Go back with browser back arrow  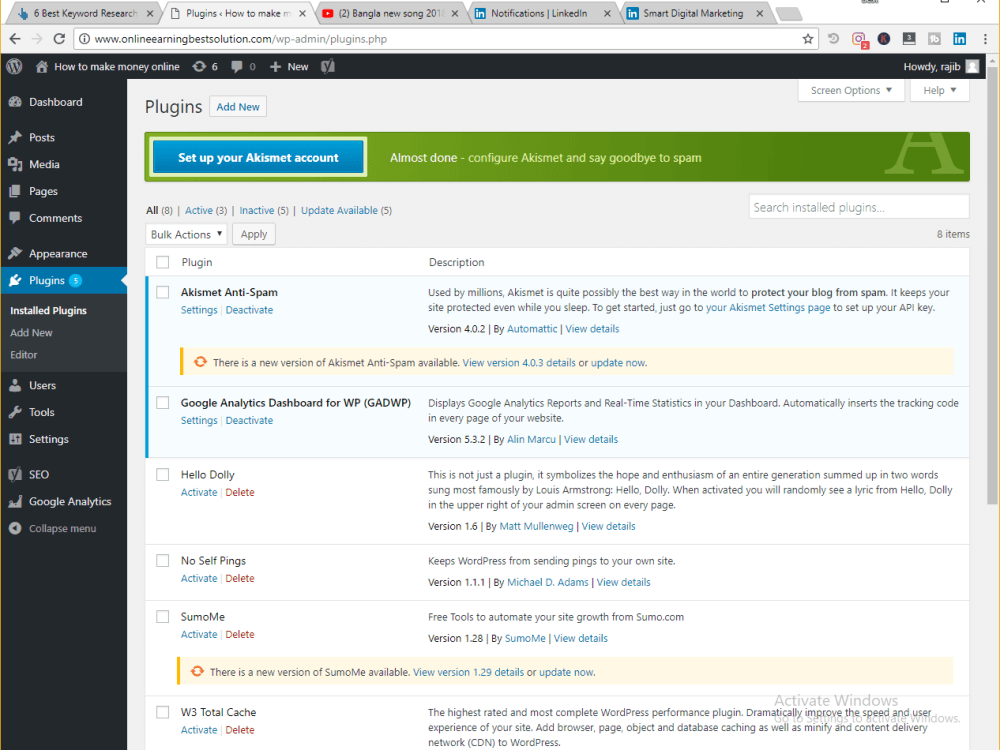point(15,39)
